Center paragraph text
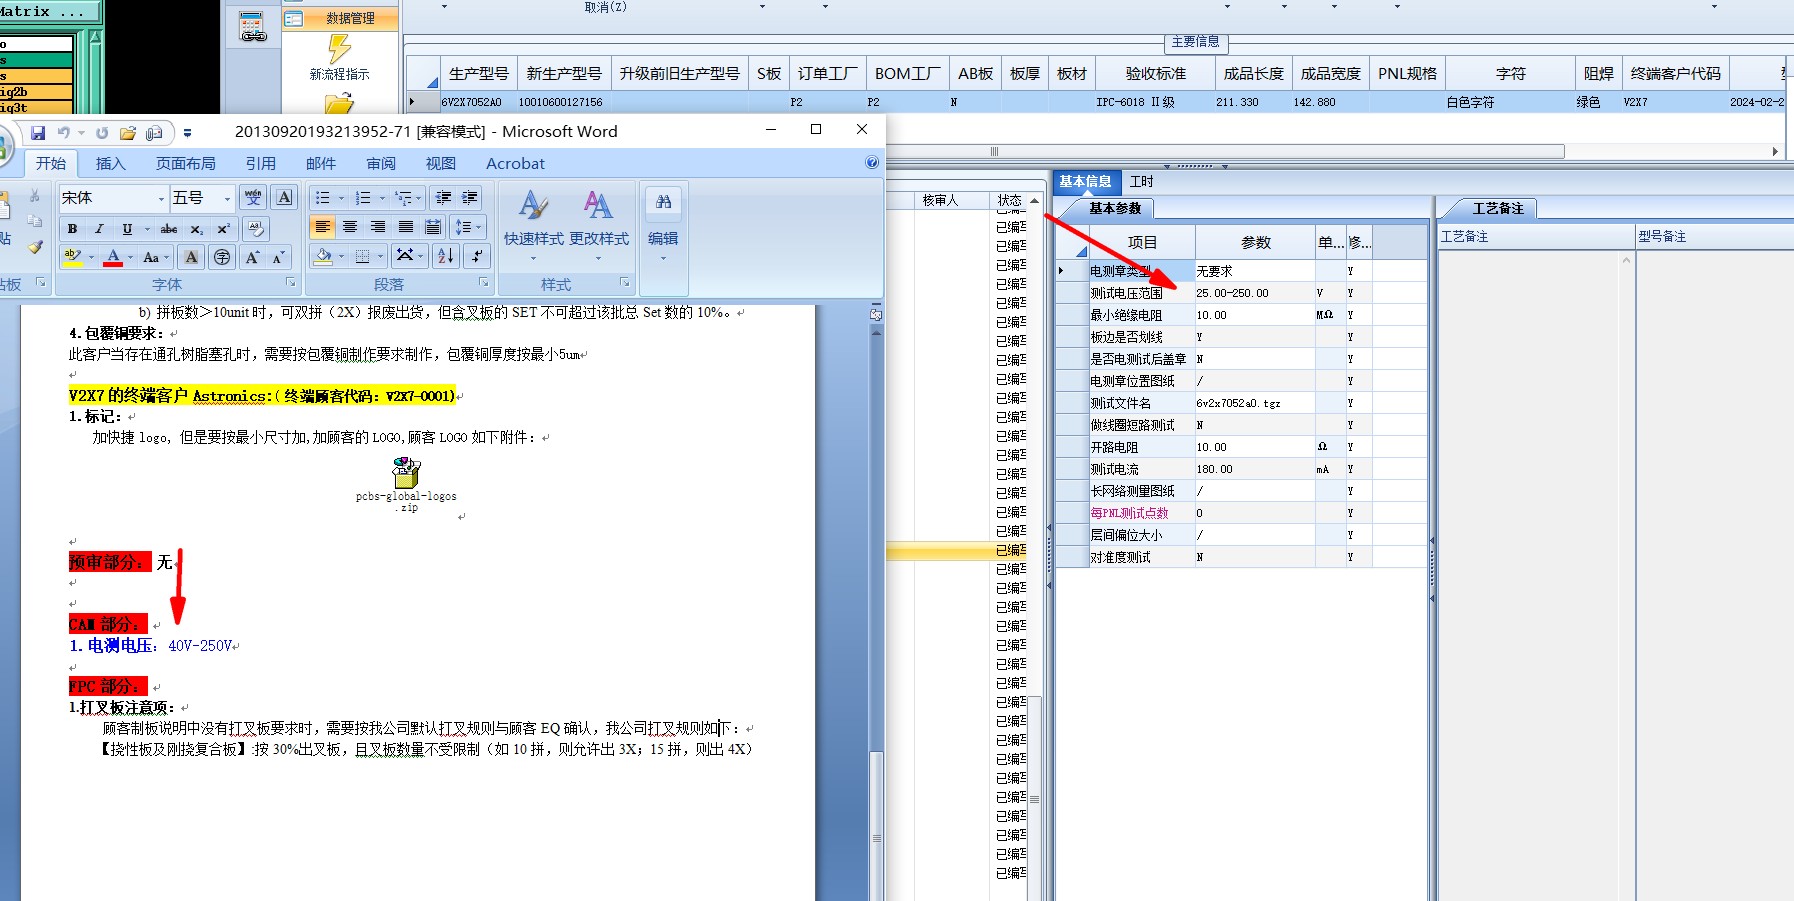The width and height of the screenshot is (1794, 901). [350, 227]
